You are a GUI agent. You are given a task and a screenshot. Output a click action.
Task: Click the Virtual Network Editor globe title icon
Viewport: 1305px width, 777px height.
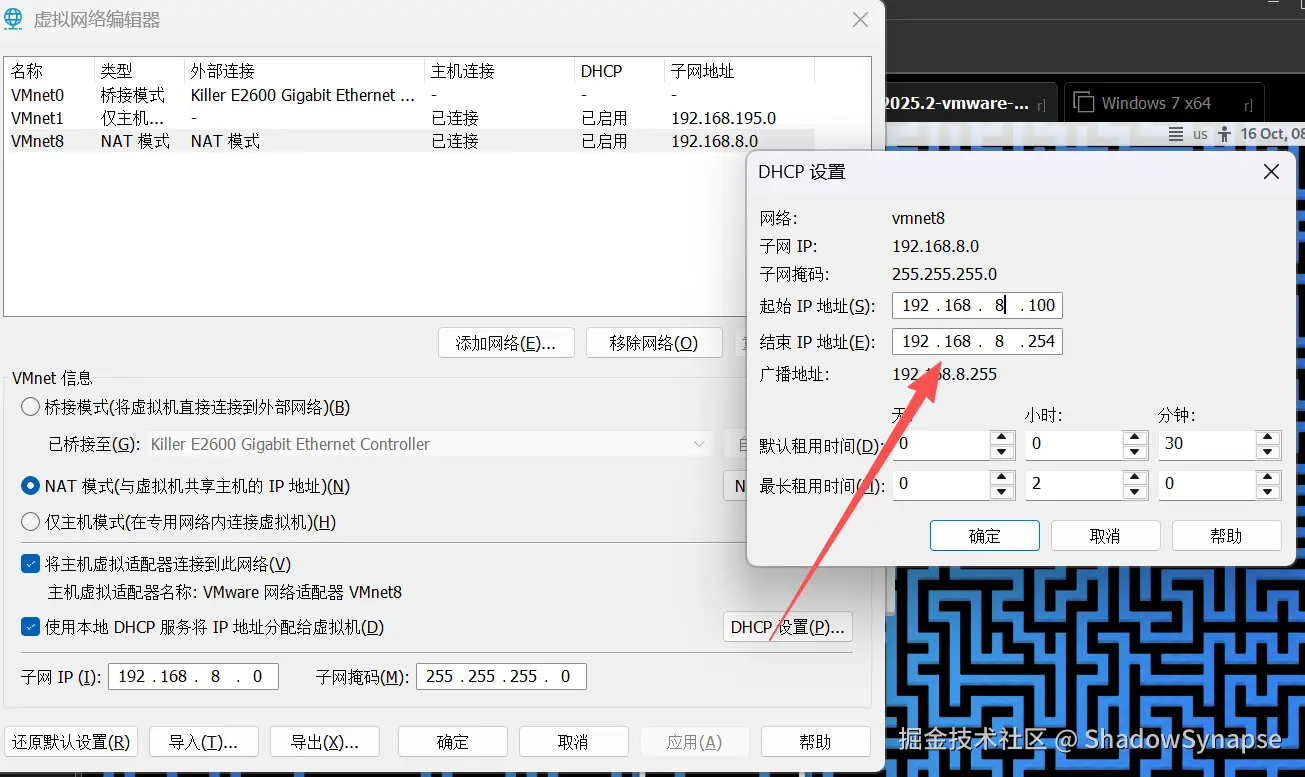[x=14, y=19]
